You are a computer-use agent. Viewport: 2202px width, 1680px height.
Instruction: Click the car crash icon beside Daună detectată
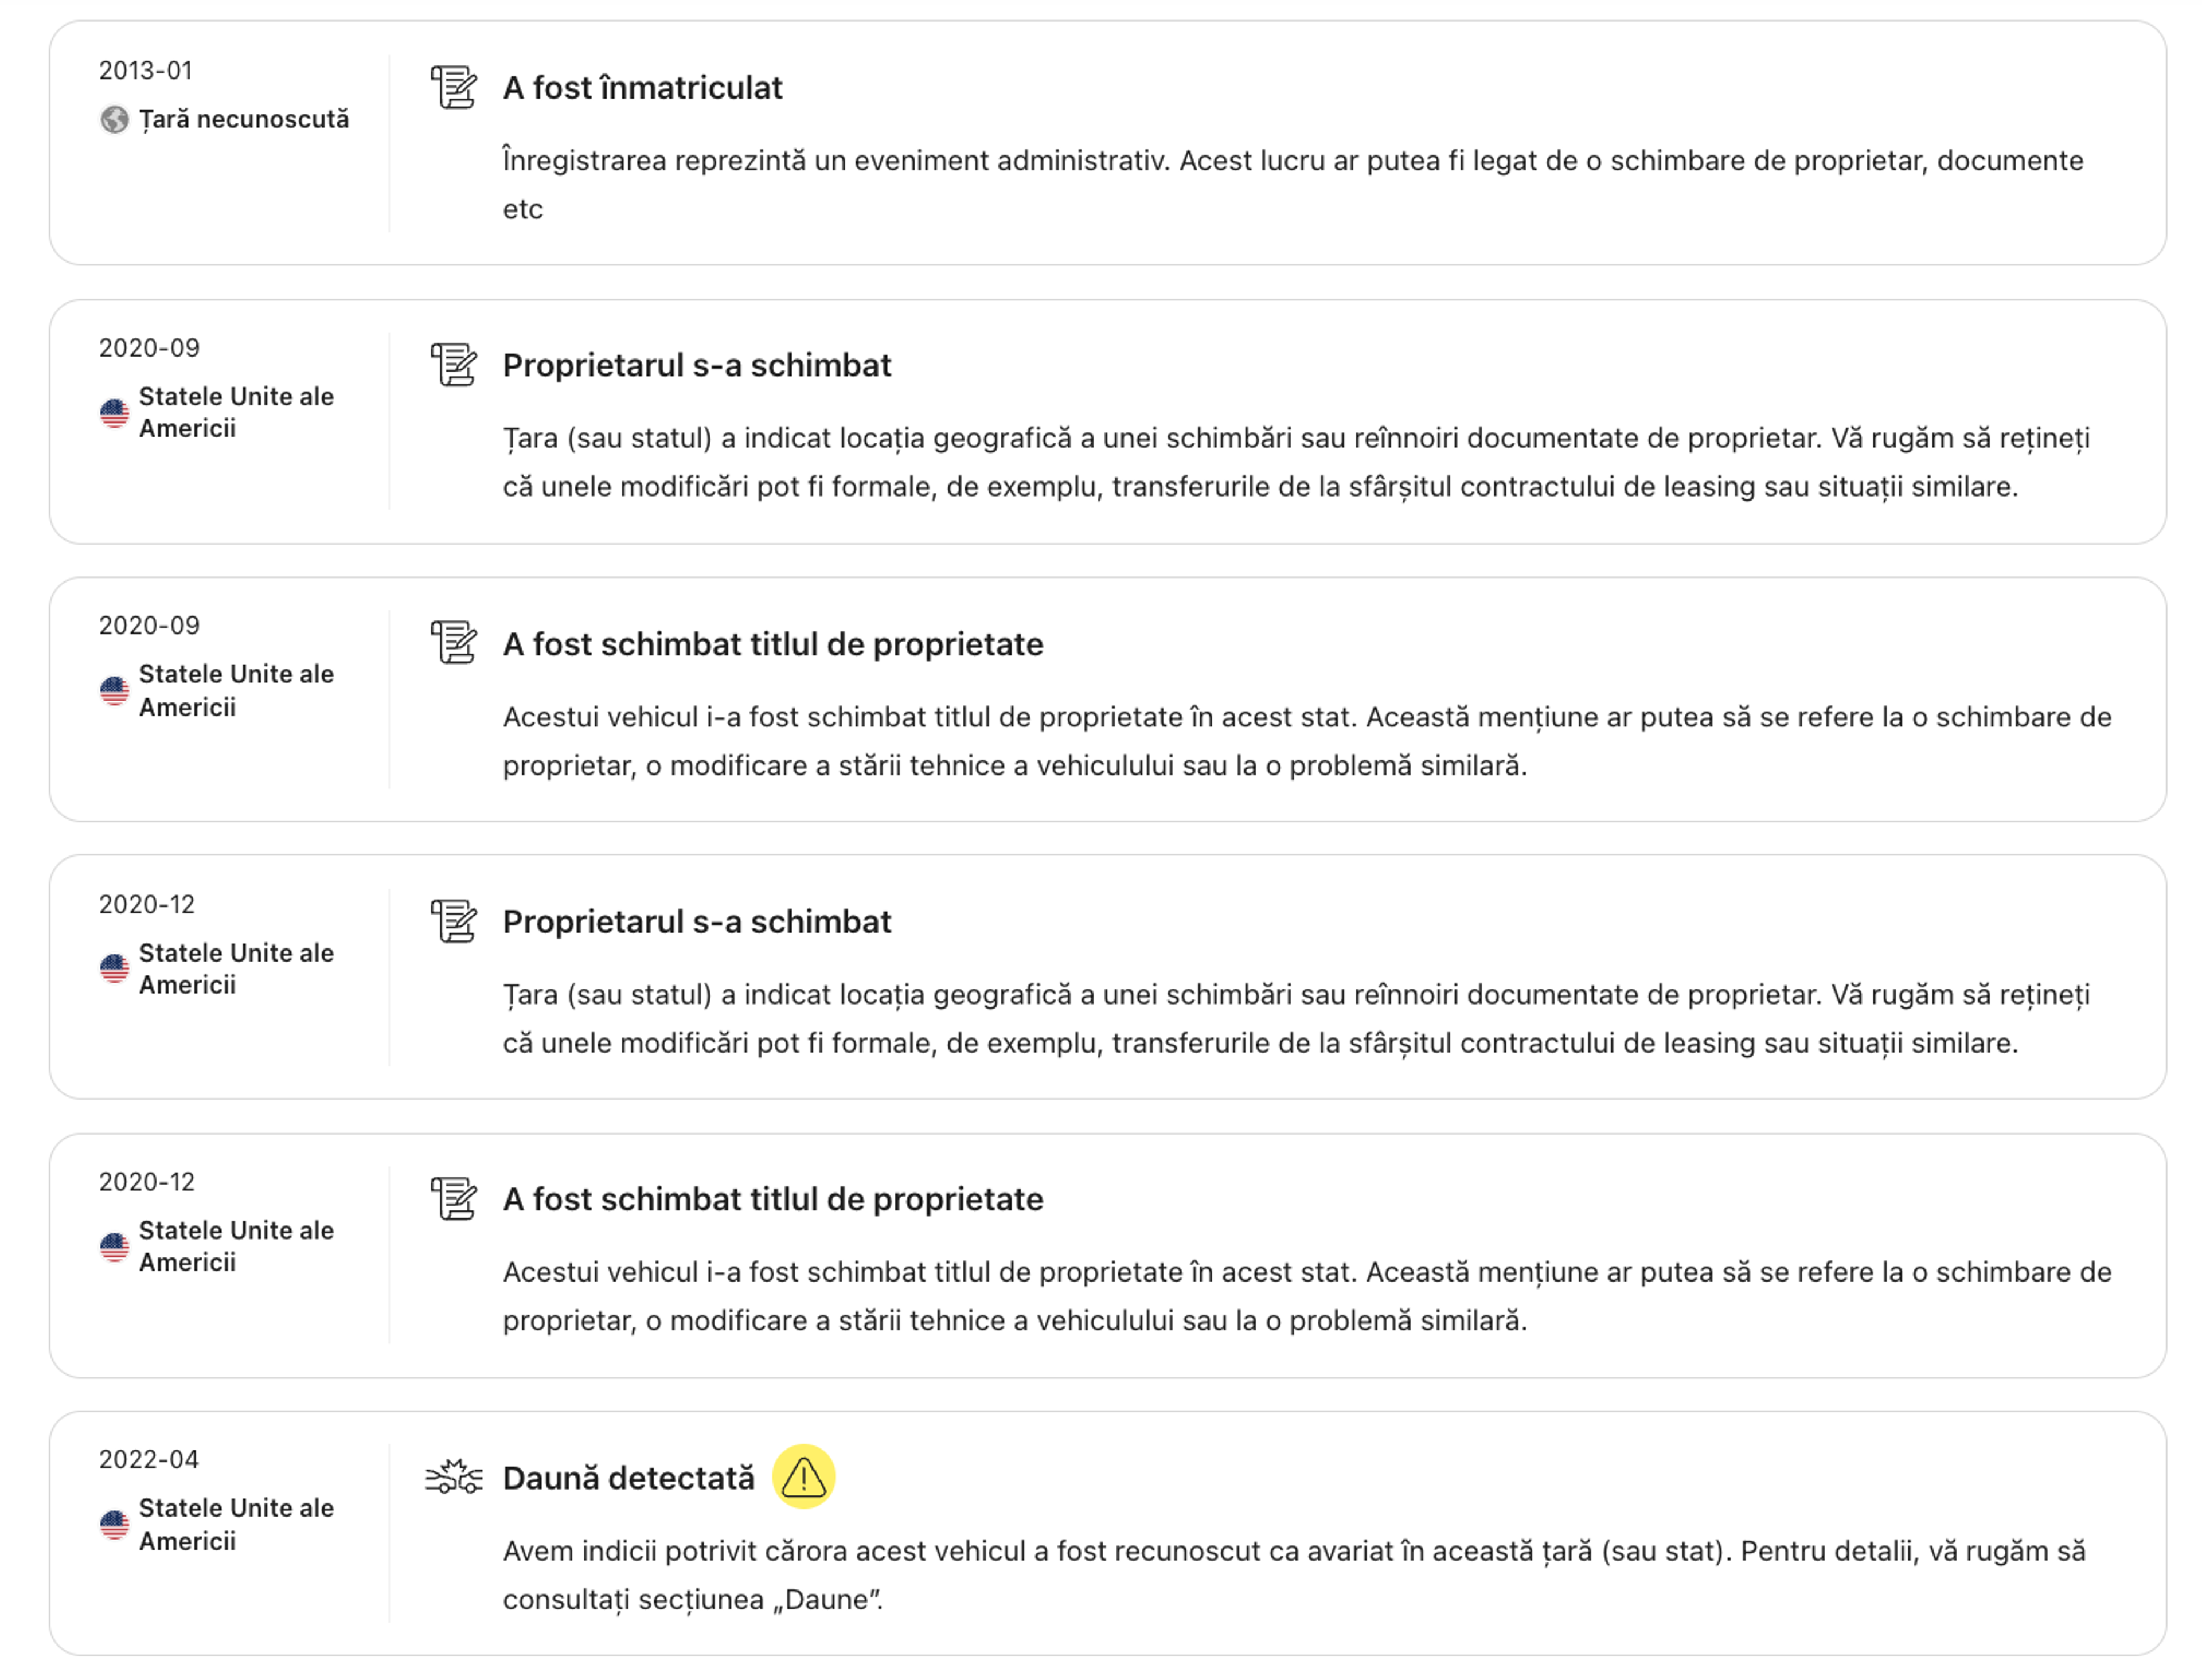point(453,1476)
